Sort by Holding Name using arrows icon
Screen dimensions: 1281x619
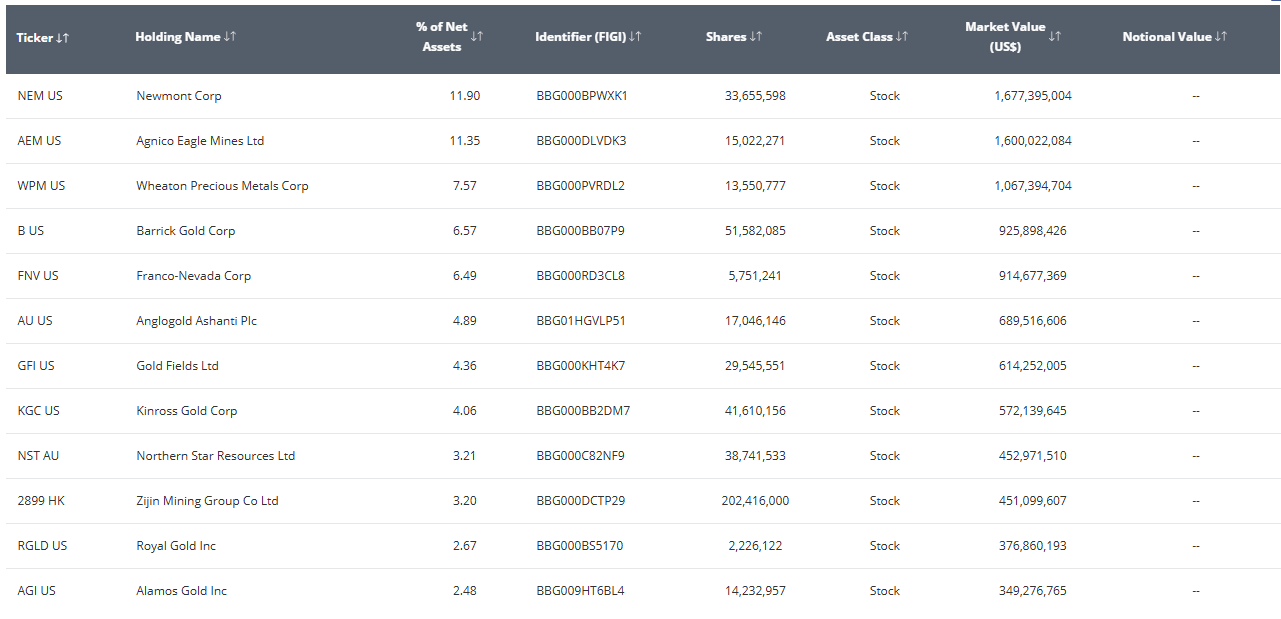(230, 37)
